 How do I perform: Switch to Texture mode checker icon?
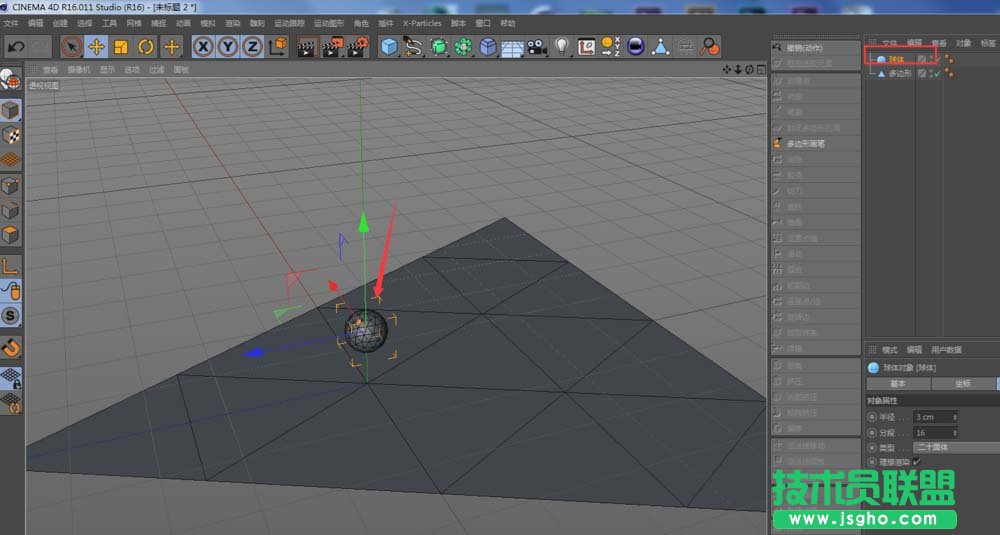tap(11, 135)
